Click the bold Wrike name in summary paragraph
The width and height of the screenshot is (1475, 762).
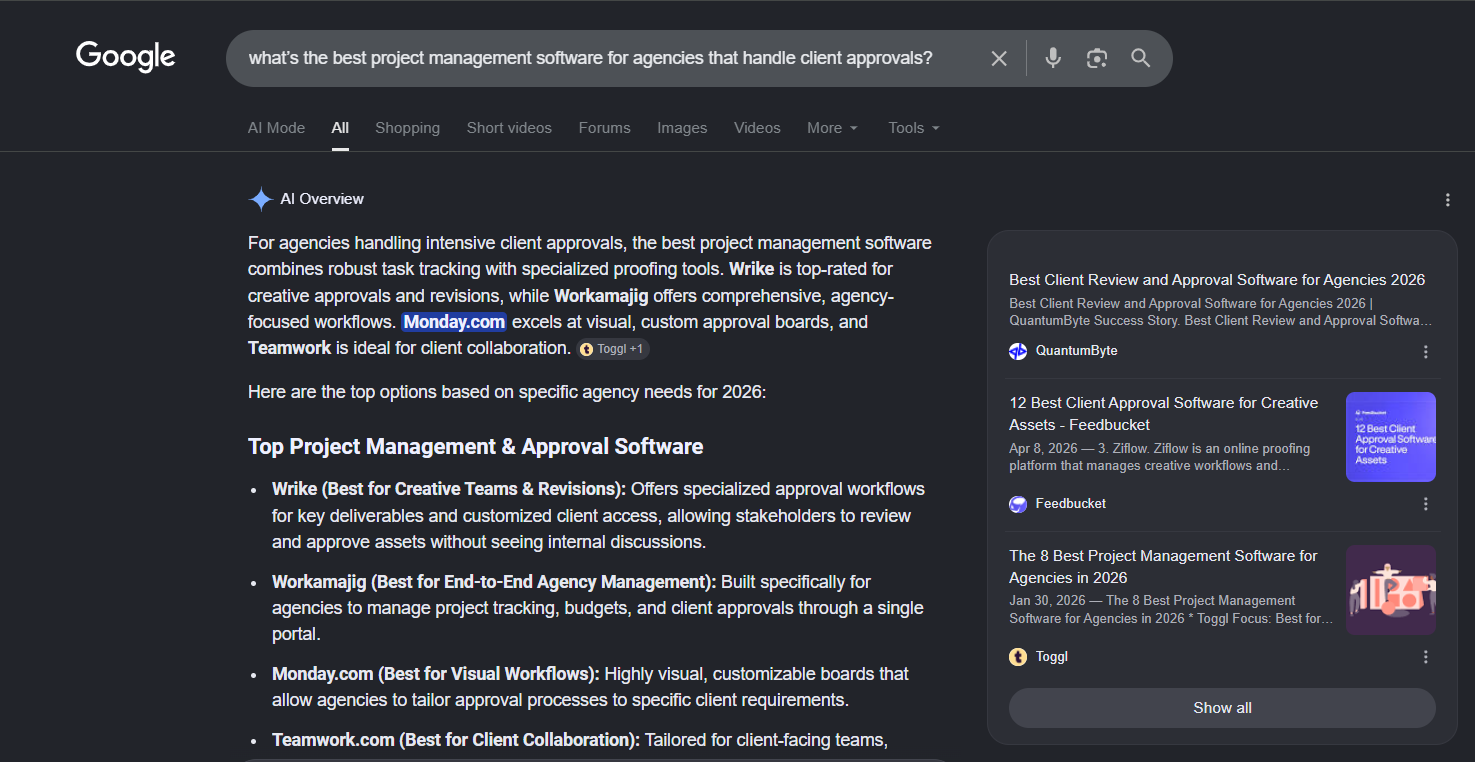(x=752, y=269)
